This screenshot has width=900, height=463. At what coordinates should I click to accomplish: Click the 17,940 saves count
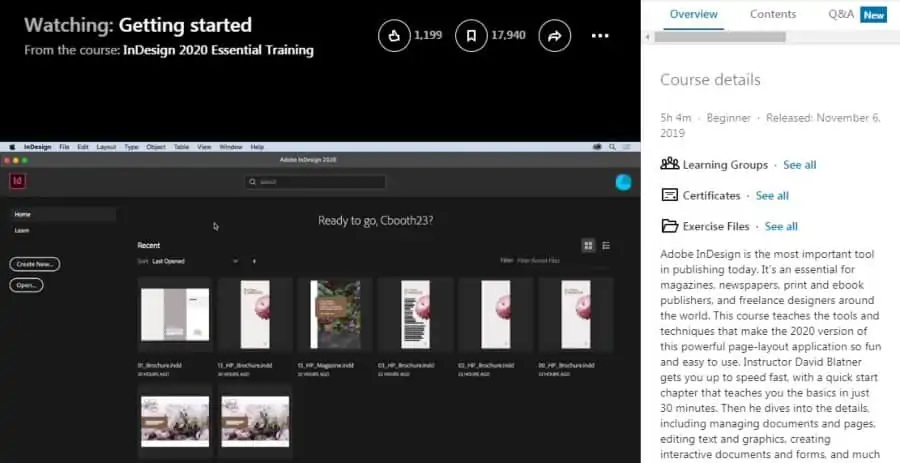(508, 35)
